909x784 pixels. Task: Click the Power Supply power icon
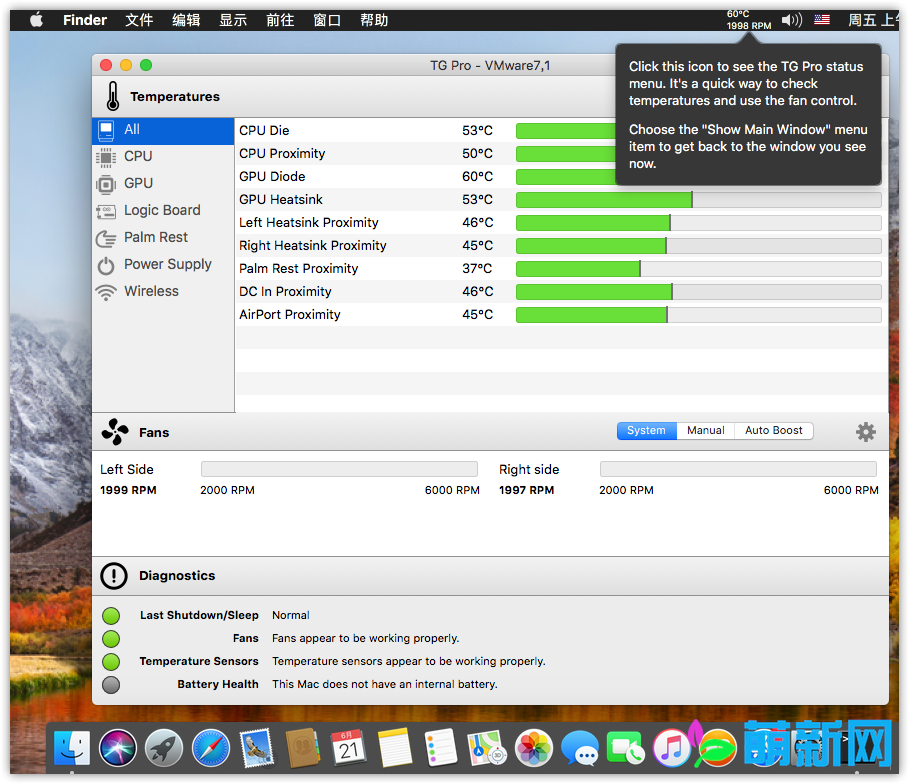(106, 266)
